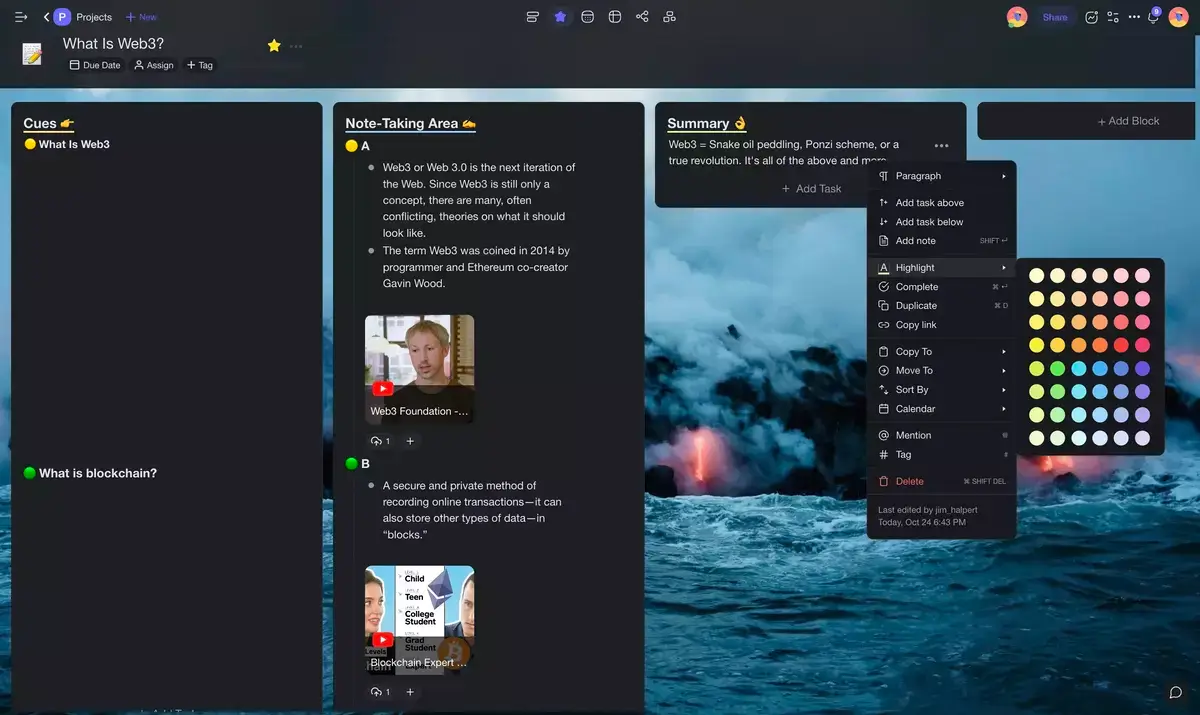This screenshot has width=1200, height=715.
Task: Expand the Paragraph submenu
Action: click(941, 176)
